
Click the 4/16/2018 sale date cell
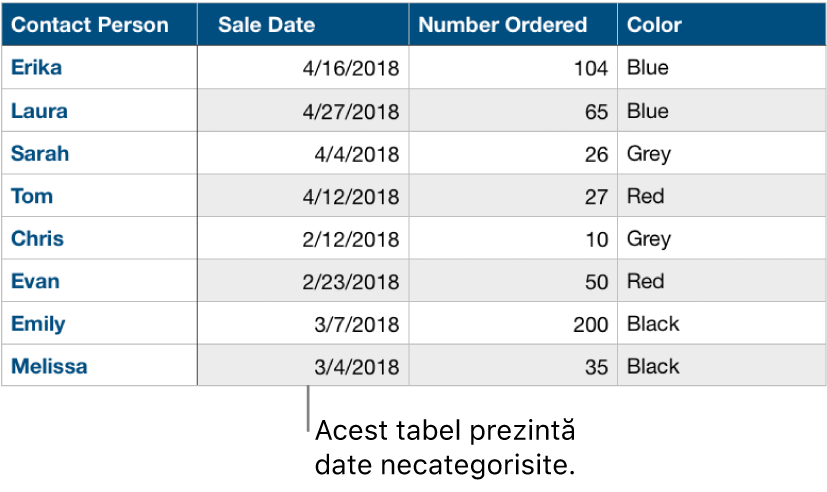coord(350,69)
